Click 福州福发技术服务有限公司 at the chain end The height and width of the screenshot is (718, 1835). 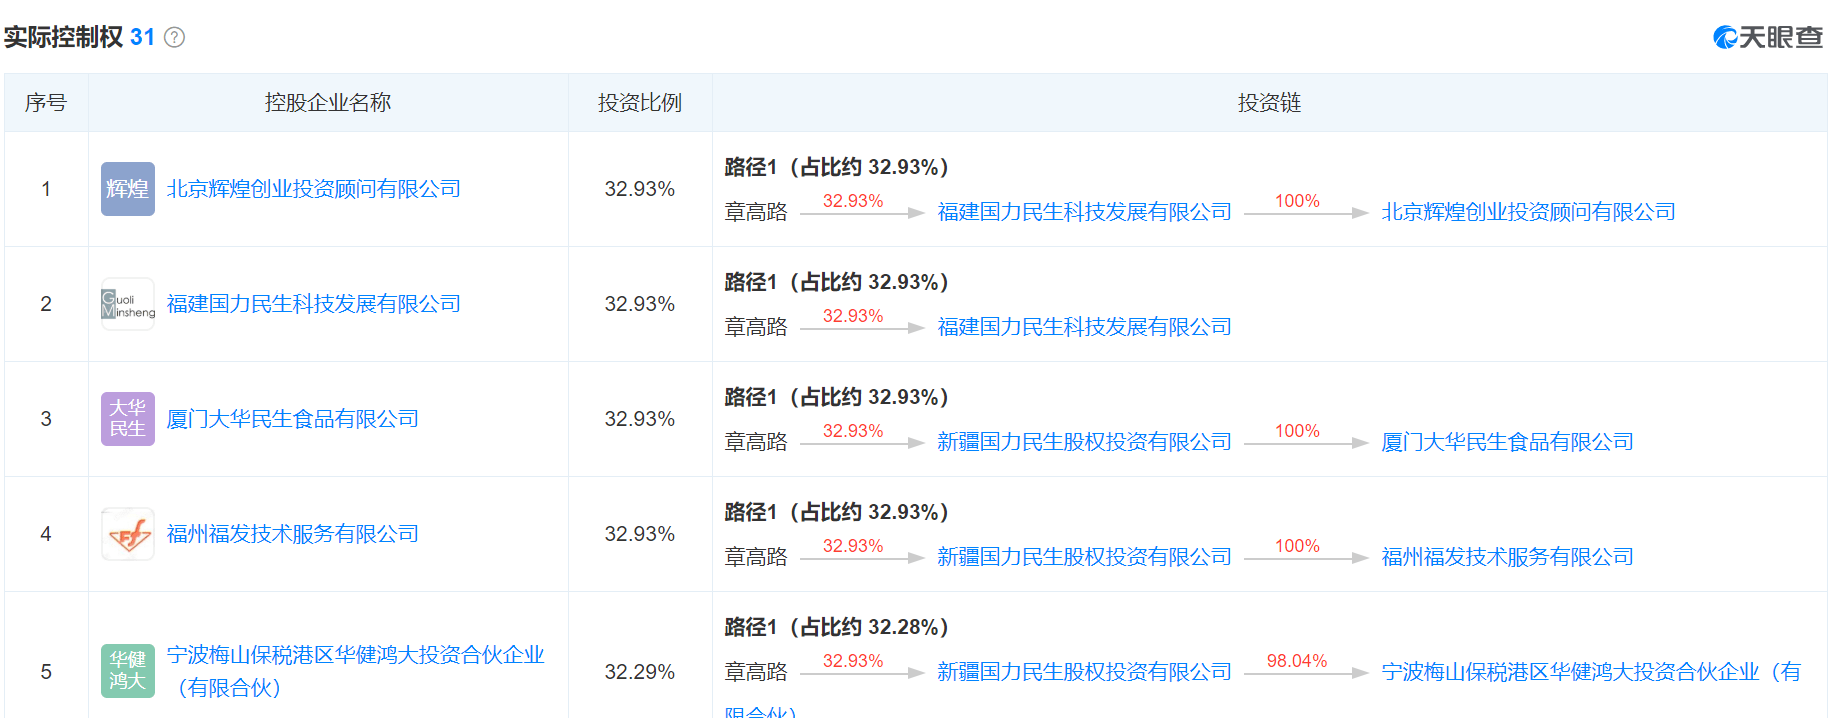pyautogui.click(x=1507, y=557)
